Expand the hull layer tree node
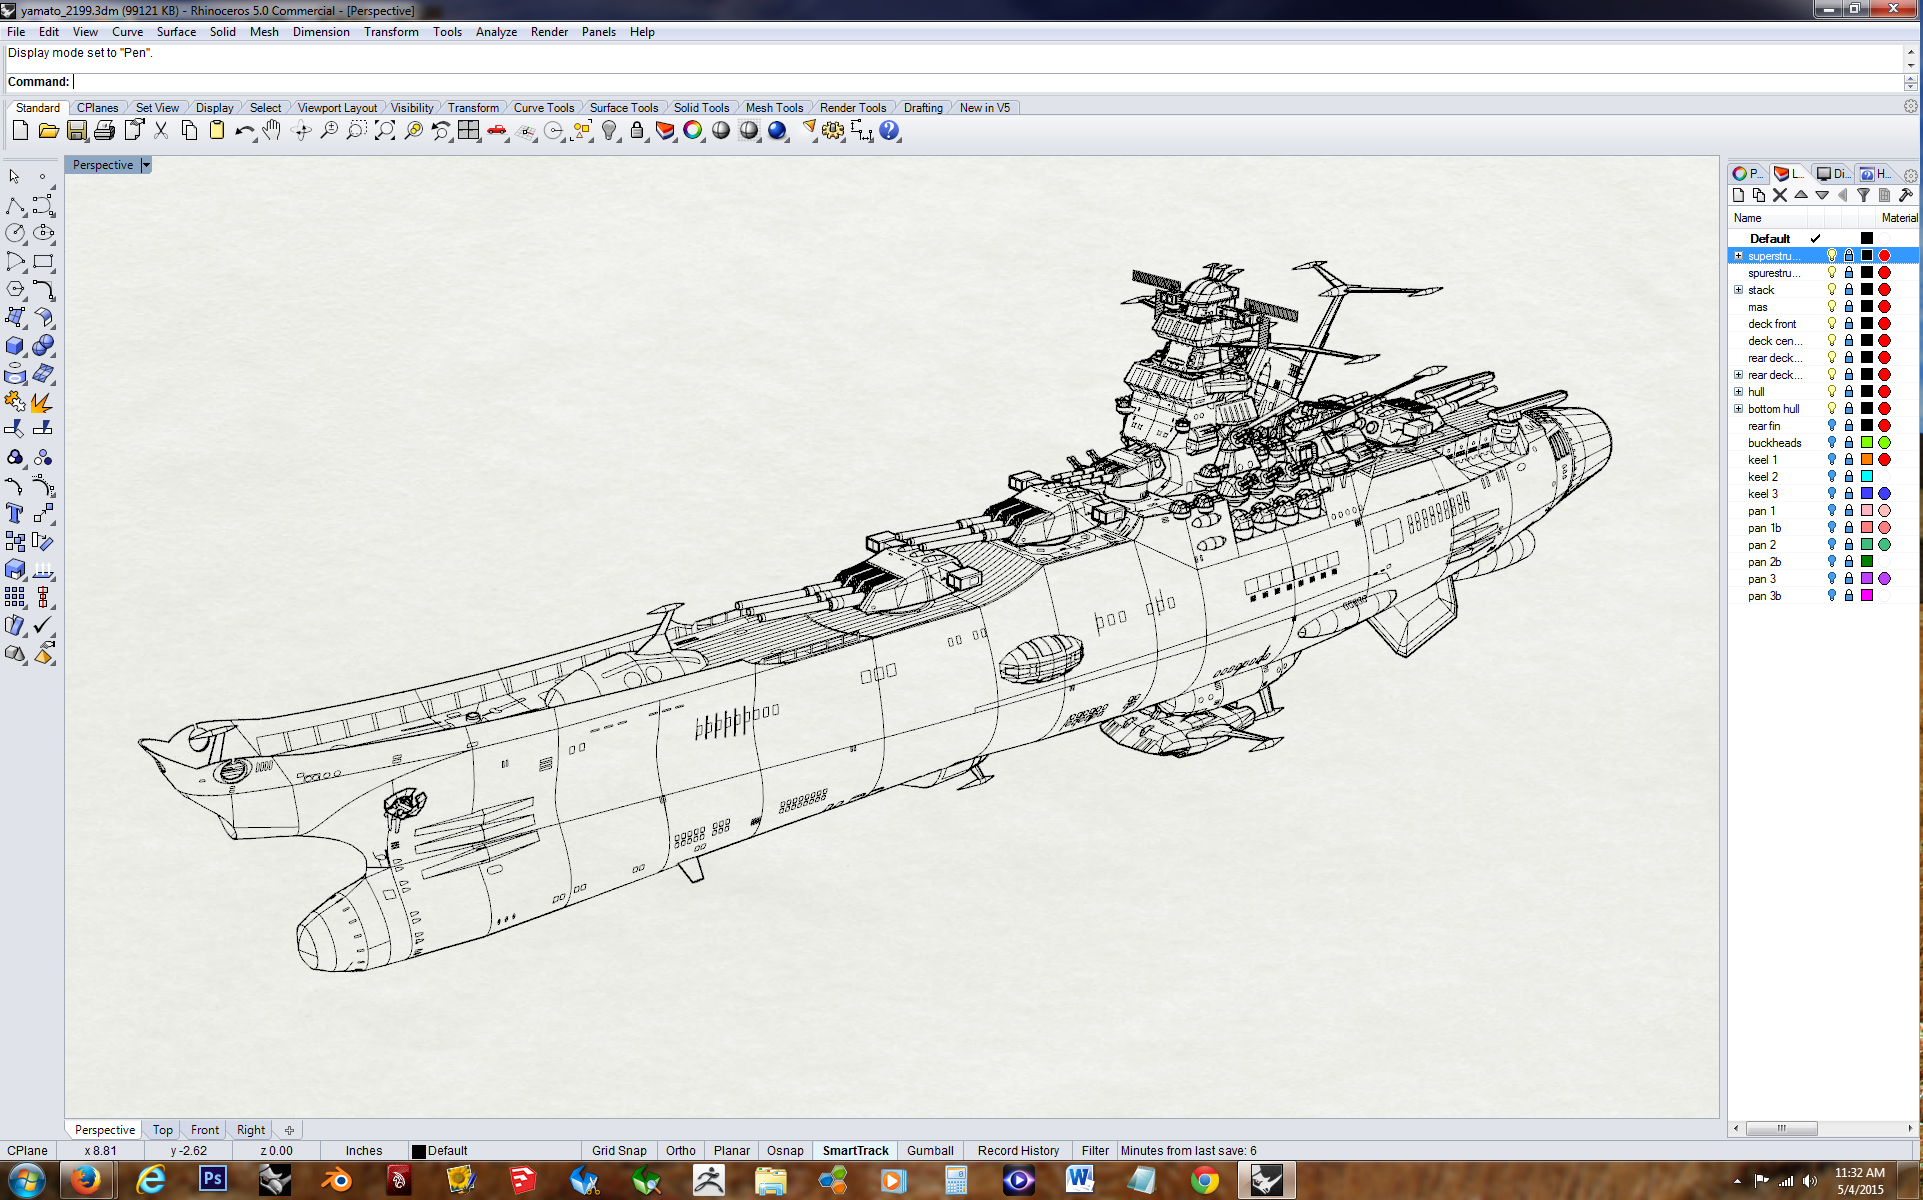This screenshot has width=1923, height=1200. 1739,392
